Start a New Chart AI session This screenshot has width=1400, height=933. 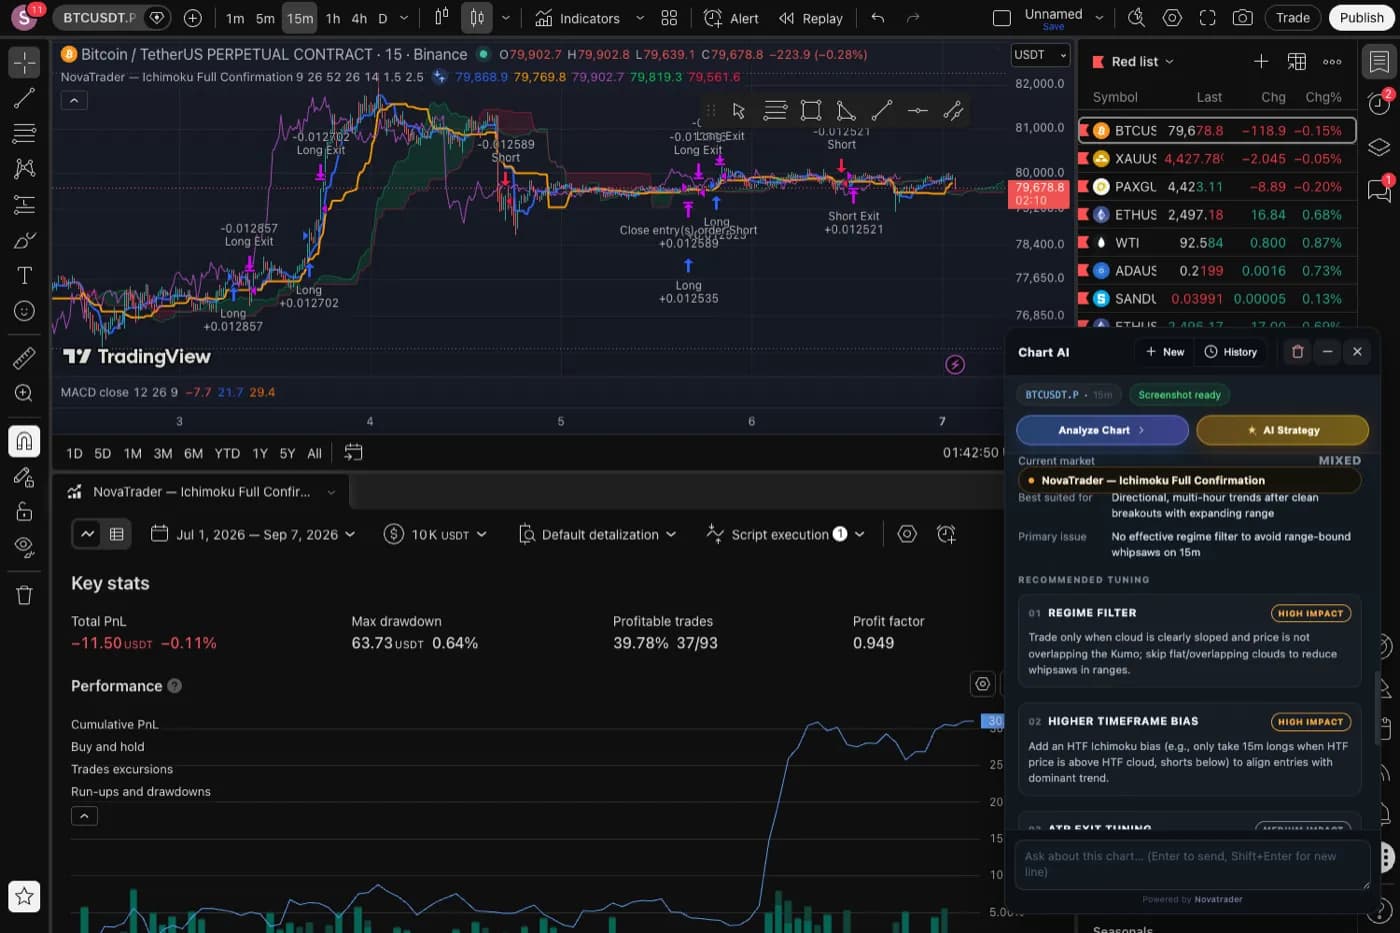point(1164,352)
